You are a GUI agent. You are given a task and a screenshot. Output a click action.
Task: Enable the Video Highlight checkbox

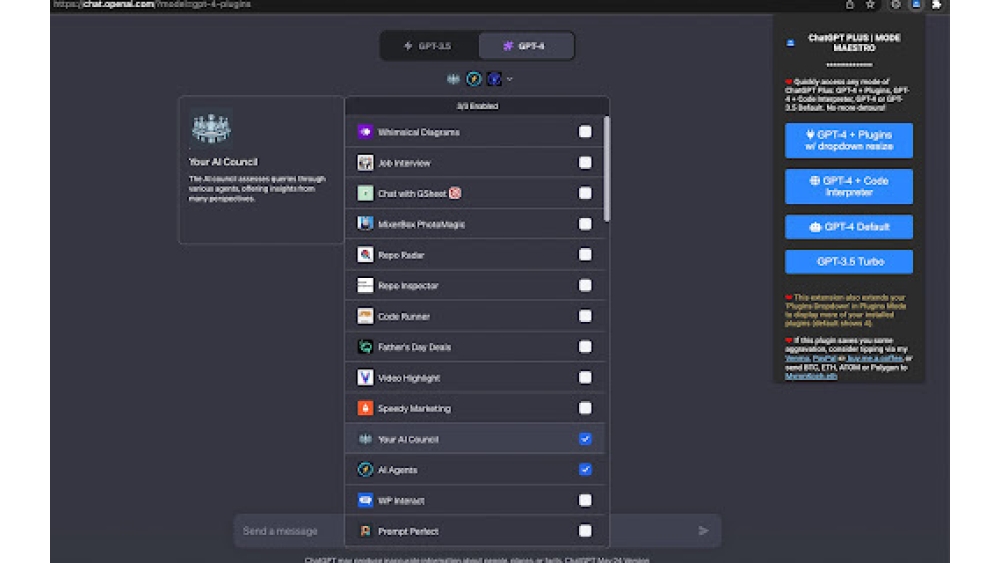coord(585,377)
